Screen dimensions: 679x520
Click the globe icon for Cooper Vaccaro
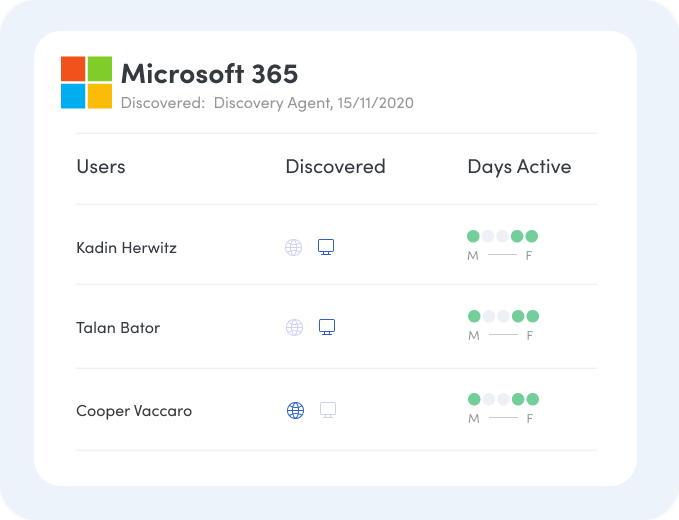point(295,410)
